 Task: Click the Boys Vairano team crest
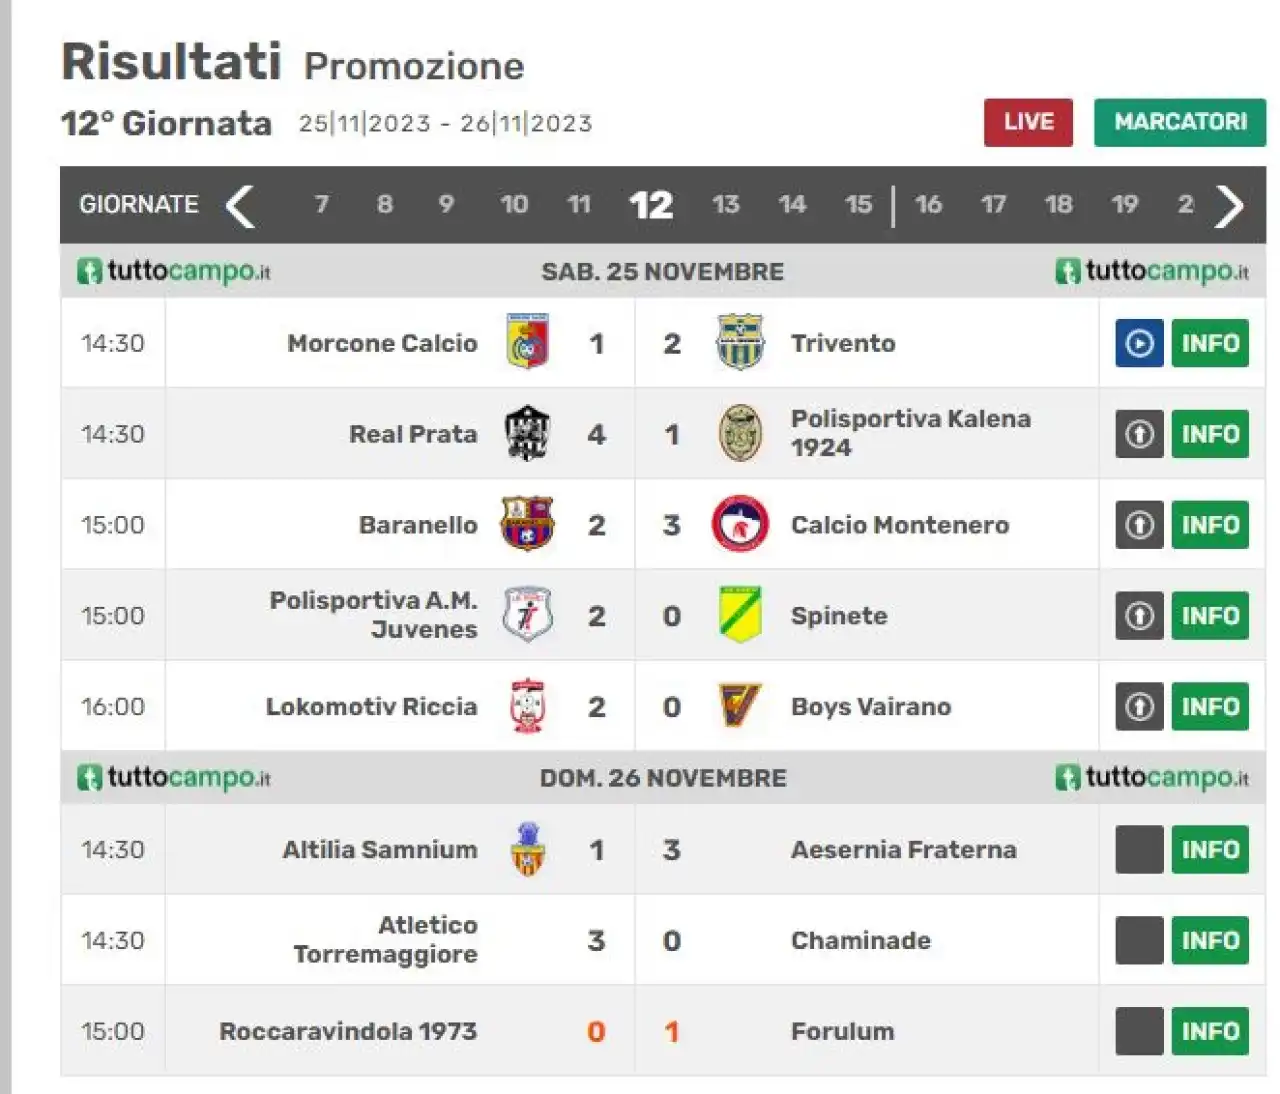point(740,705)
